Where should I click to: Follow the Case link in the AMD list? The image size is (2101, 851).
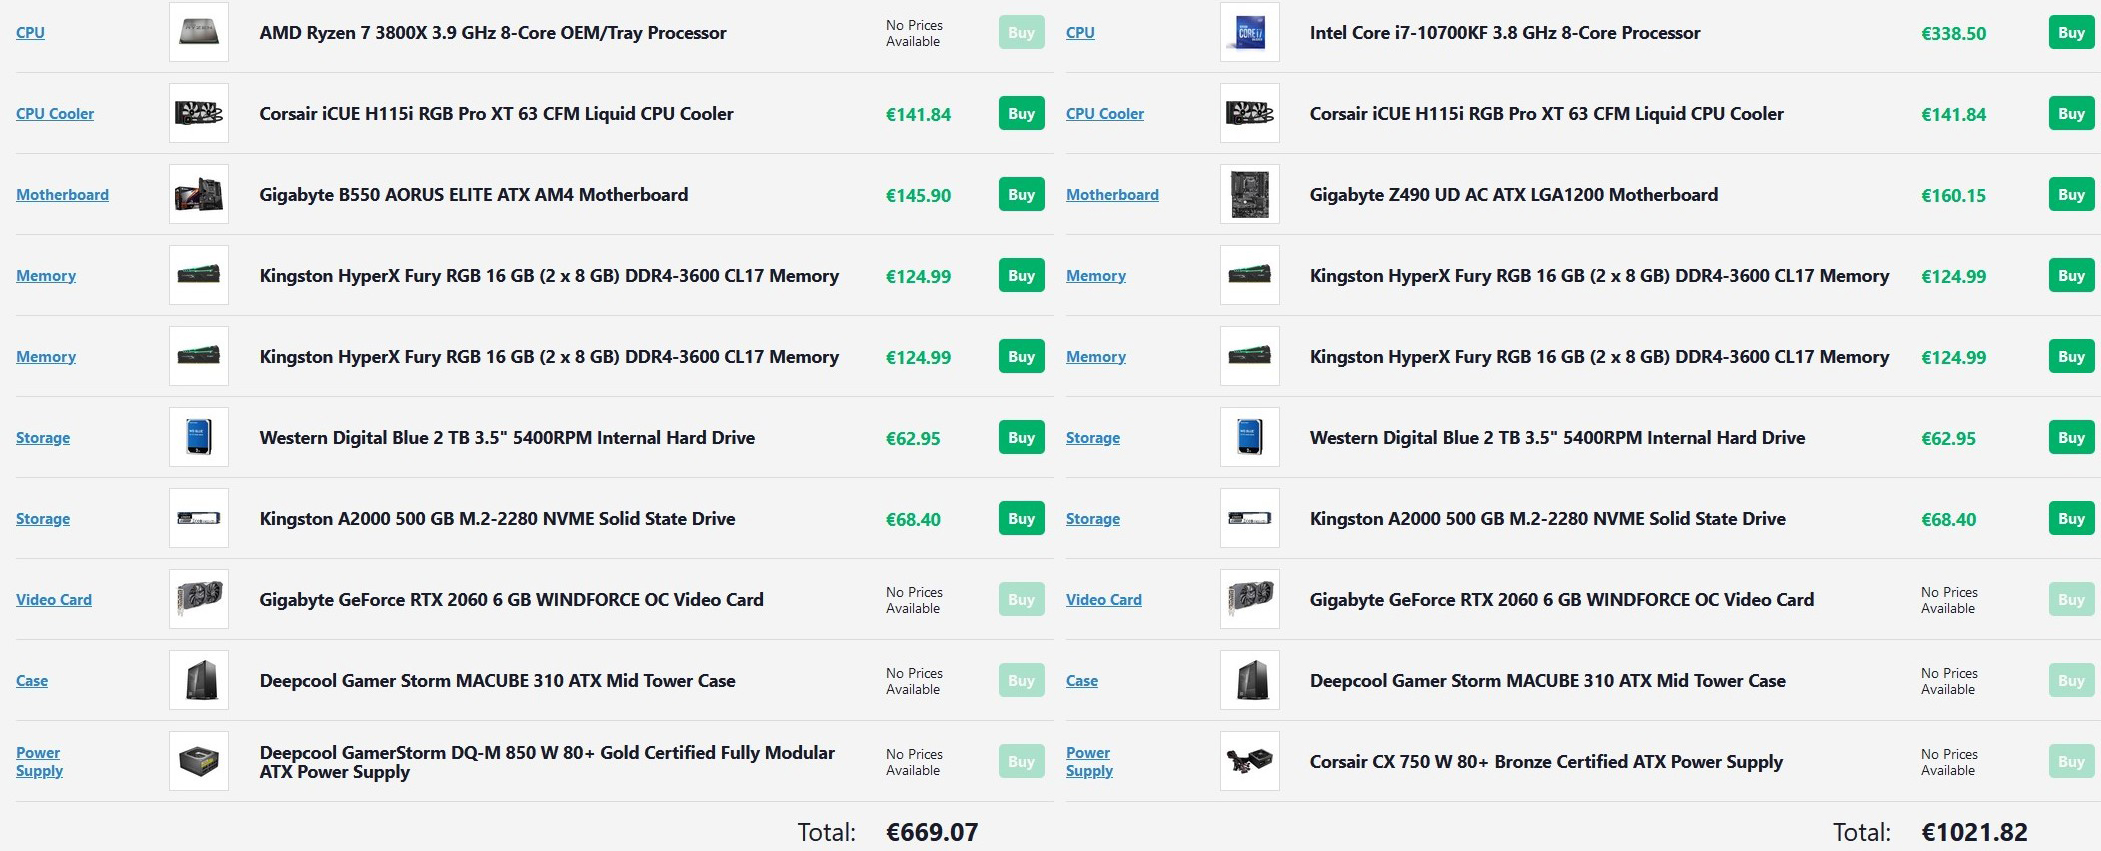click(x=32, y=680)
